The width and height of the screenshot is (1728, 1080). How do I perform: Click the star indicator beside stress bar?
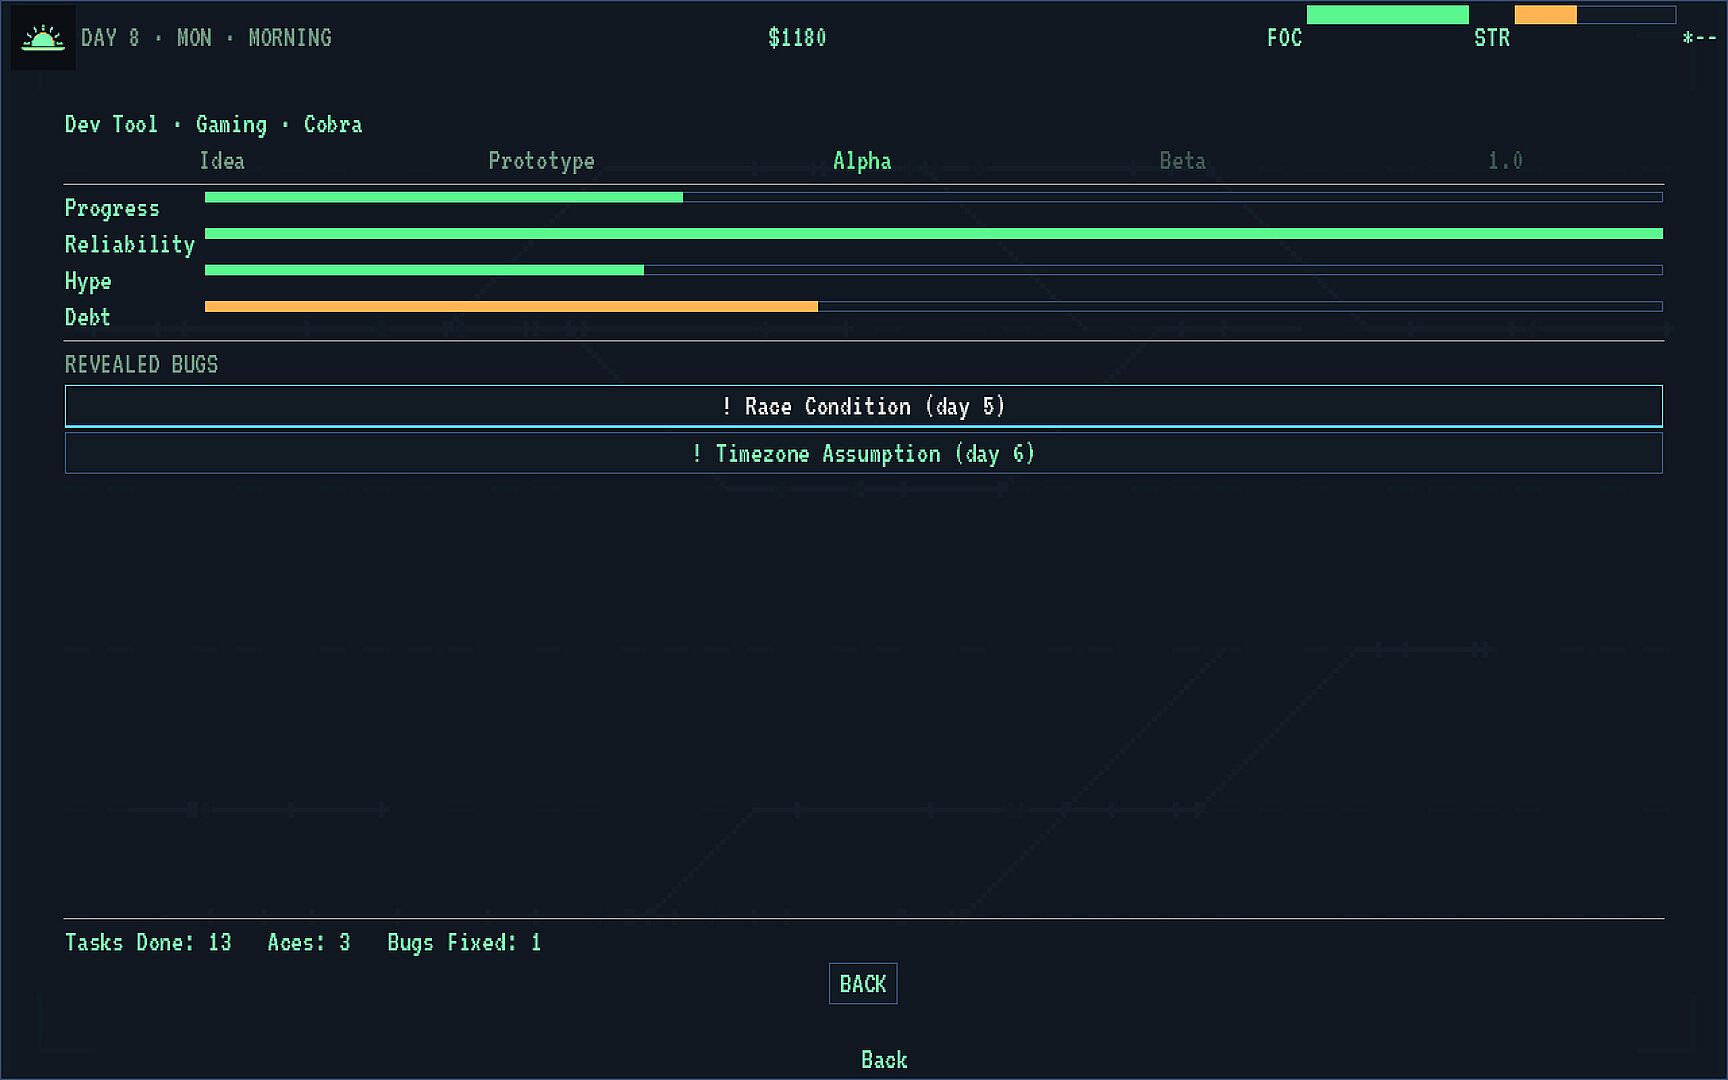[x=1698, y=38]
